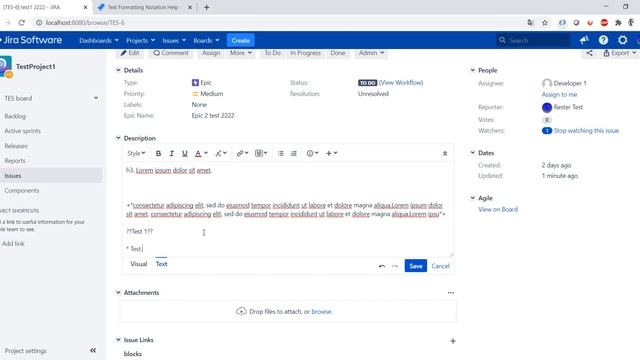
Task: Open the emoticon icons dropdown
Action: pyautogui.click(x=312, y=153)
